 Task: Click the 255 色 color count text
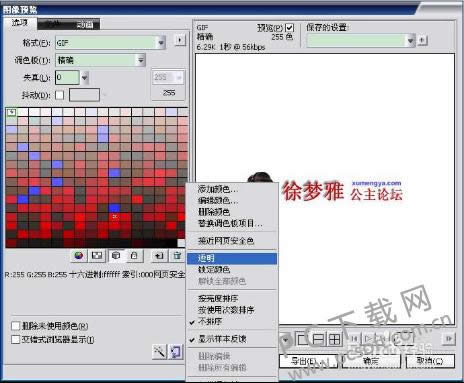[x=282, y=37]
